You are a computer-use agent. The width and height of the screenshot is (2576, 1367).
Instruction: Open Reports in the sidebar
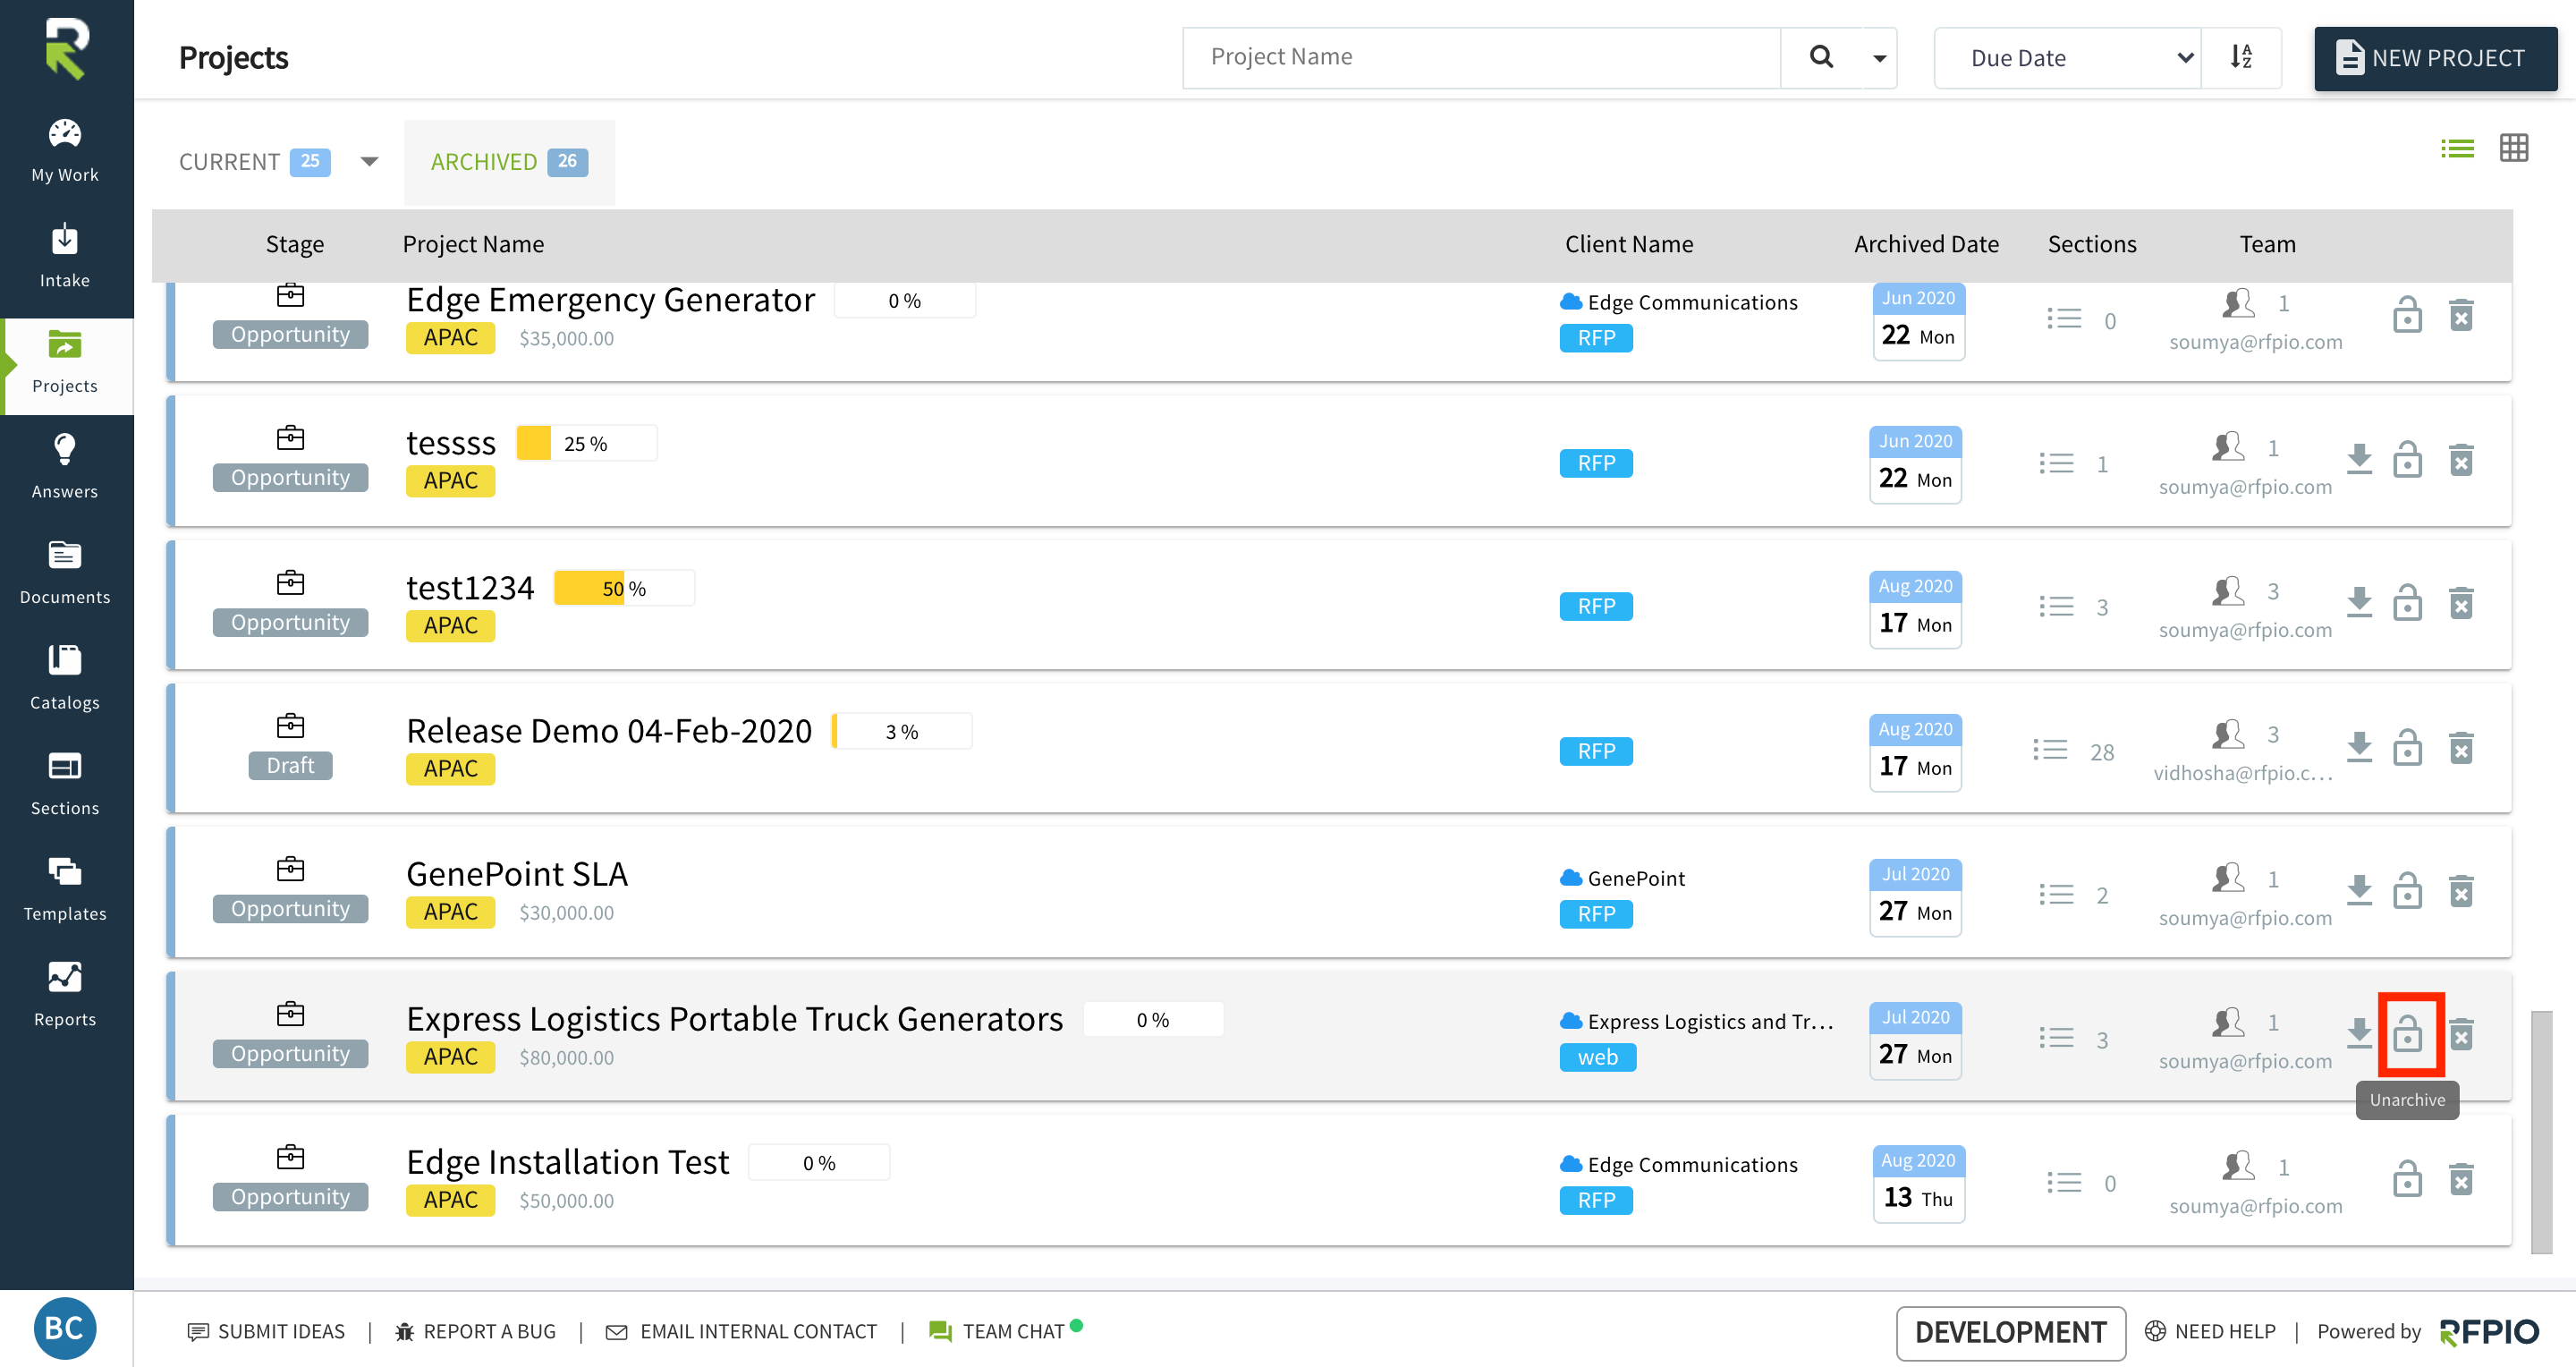65,995
